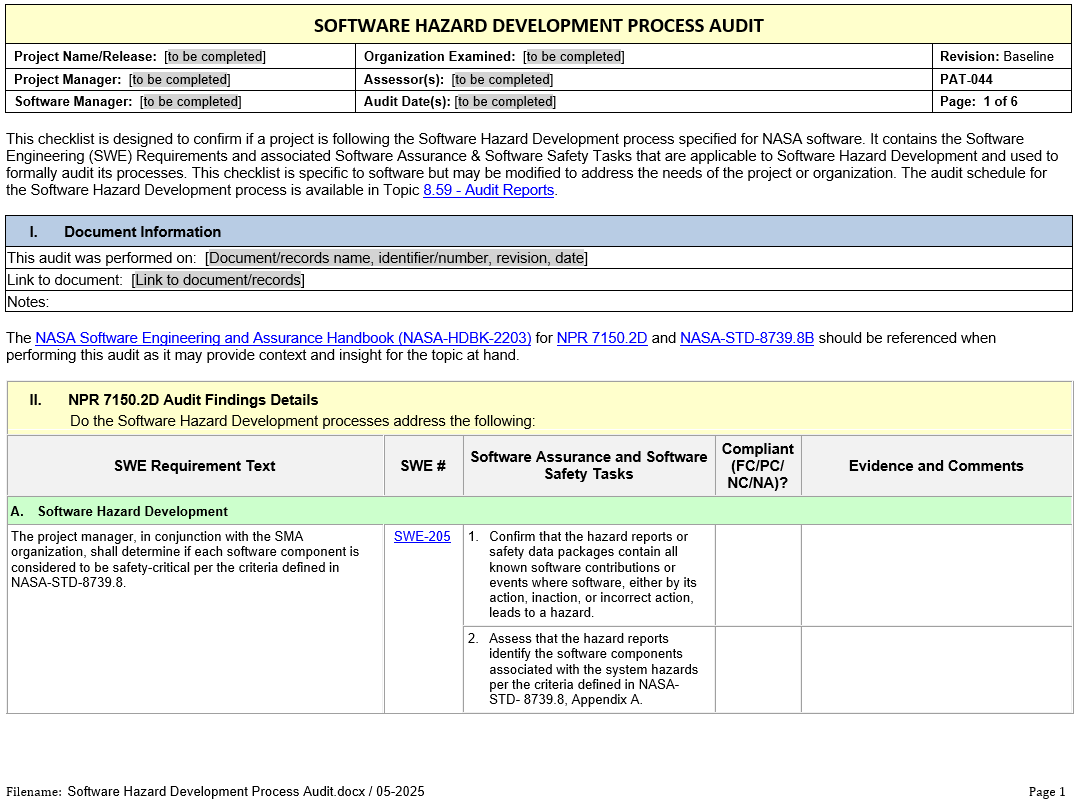Click the Compliant cell for task 1
The height and width of the screenshot is (801, 1076).
click(x=758, y=575)
